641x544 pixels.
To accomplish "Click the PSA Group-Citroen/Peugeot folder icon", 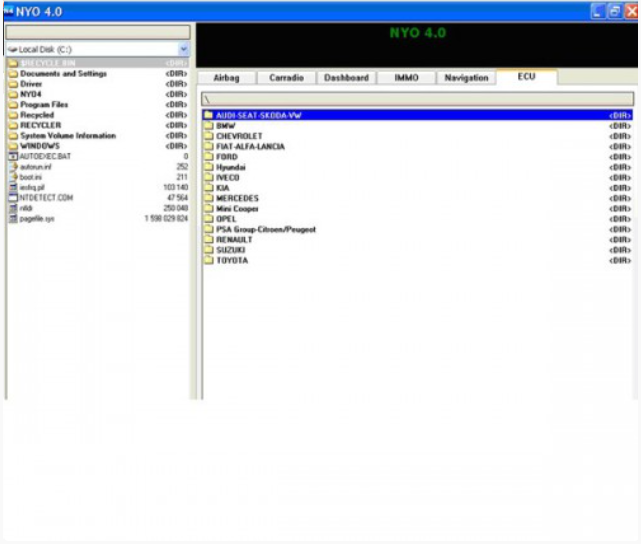I will [208, 229].
